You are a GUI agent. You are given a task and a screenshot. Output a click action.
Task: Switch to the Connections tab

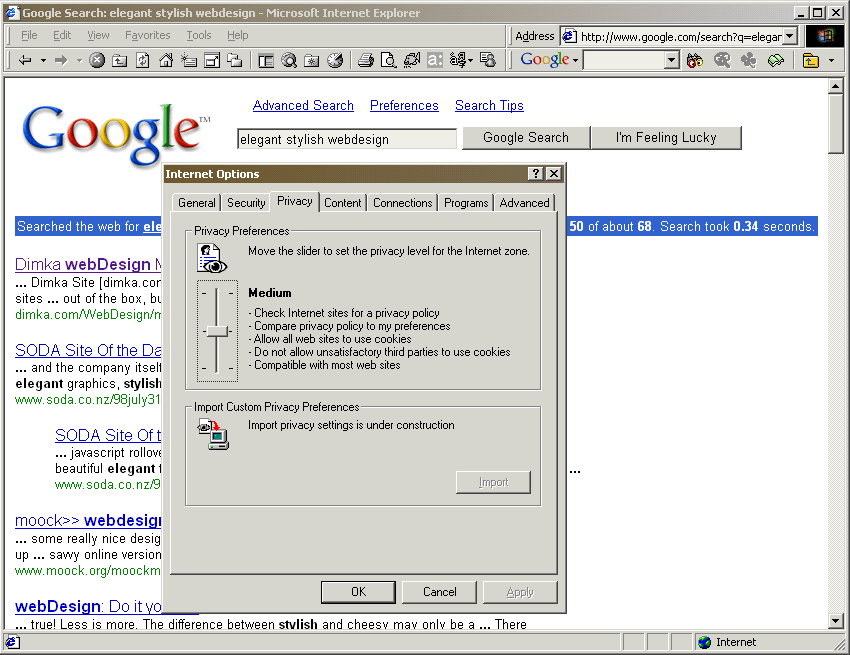pyautogui.click(x=402, y=203)
